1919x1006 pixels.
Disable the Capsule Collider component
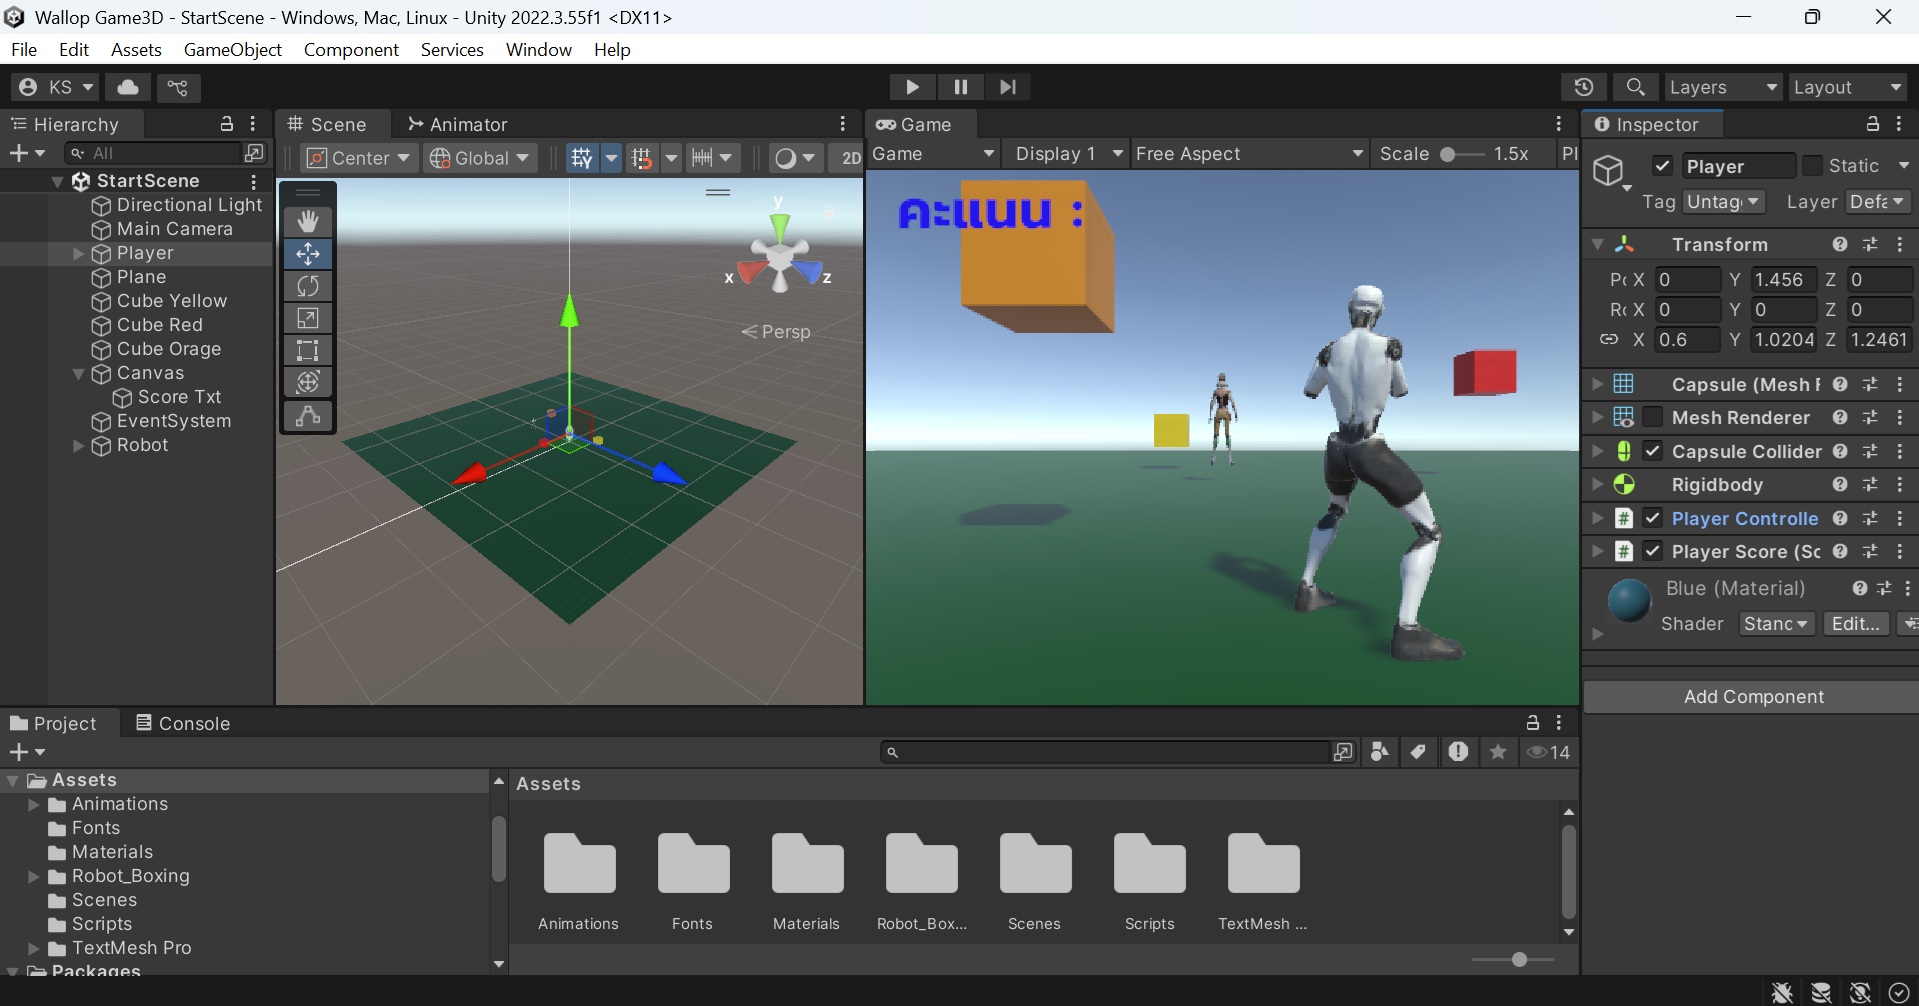[x=1653, y=451]
